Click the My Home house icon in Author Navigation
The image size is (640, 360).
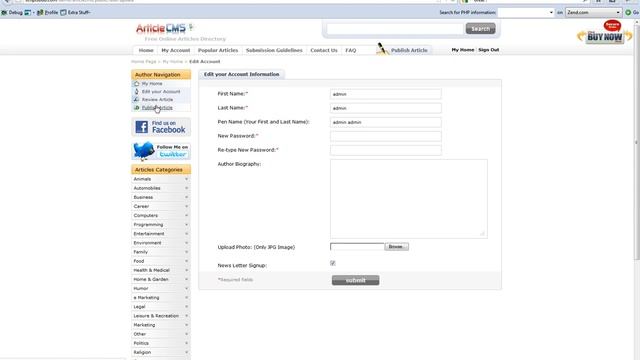click(x=137, y=83)
